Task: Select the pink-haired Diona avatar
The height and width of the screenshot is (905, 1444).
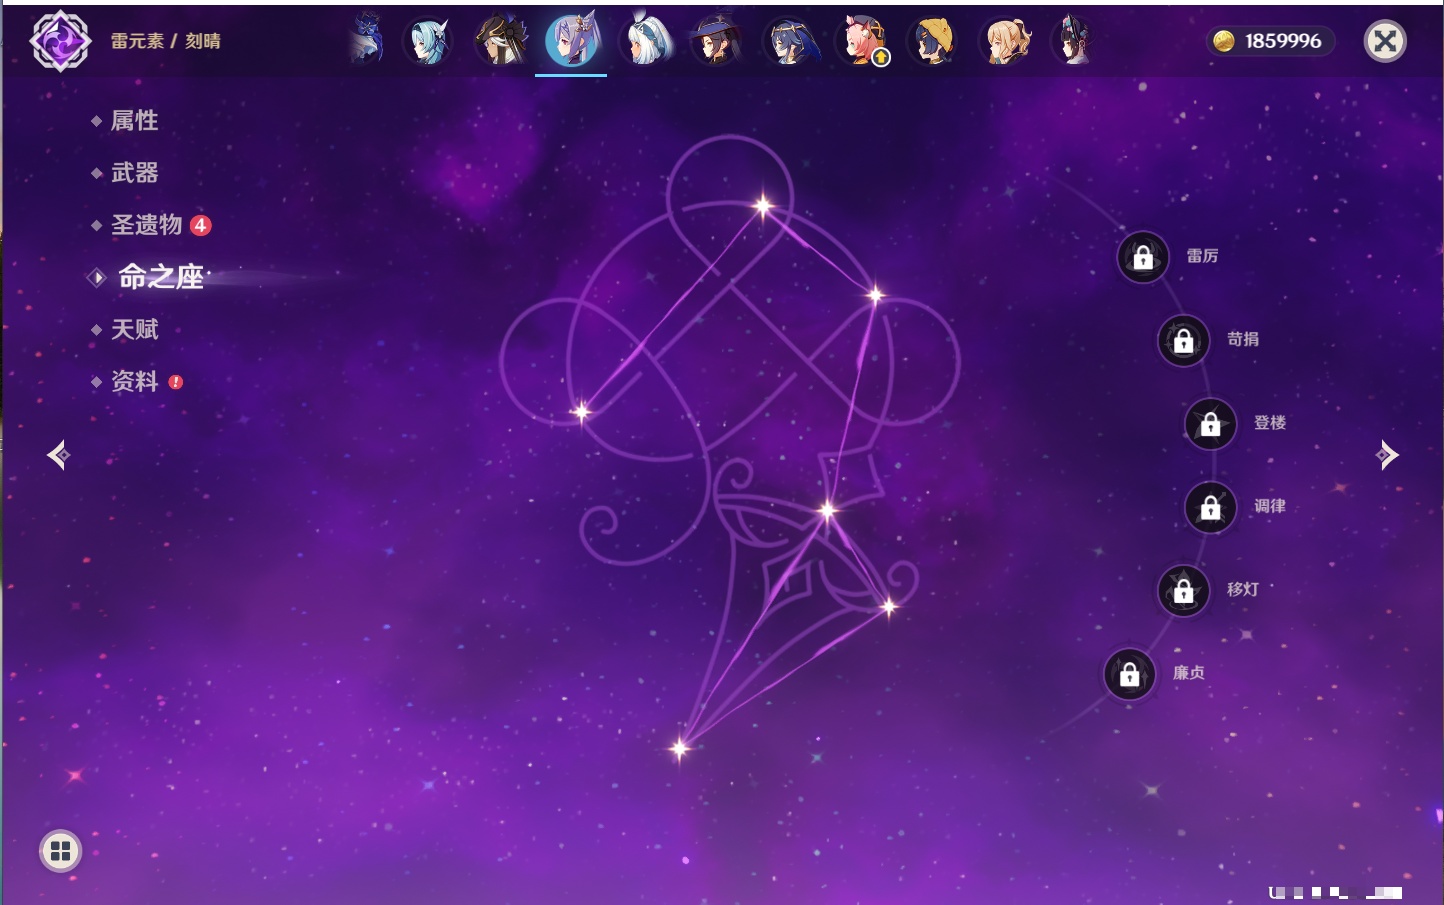Action: [862, 41]
